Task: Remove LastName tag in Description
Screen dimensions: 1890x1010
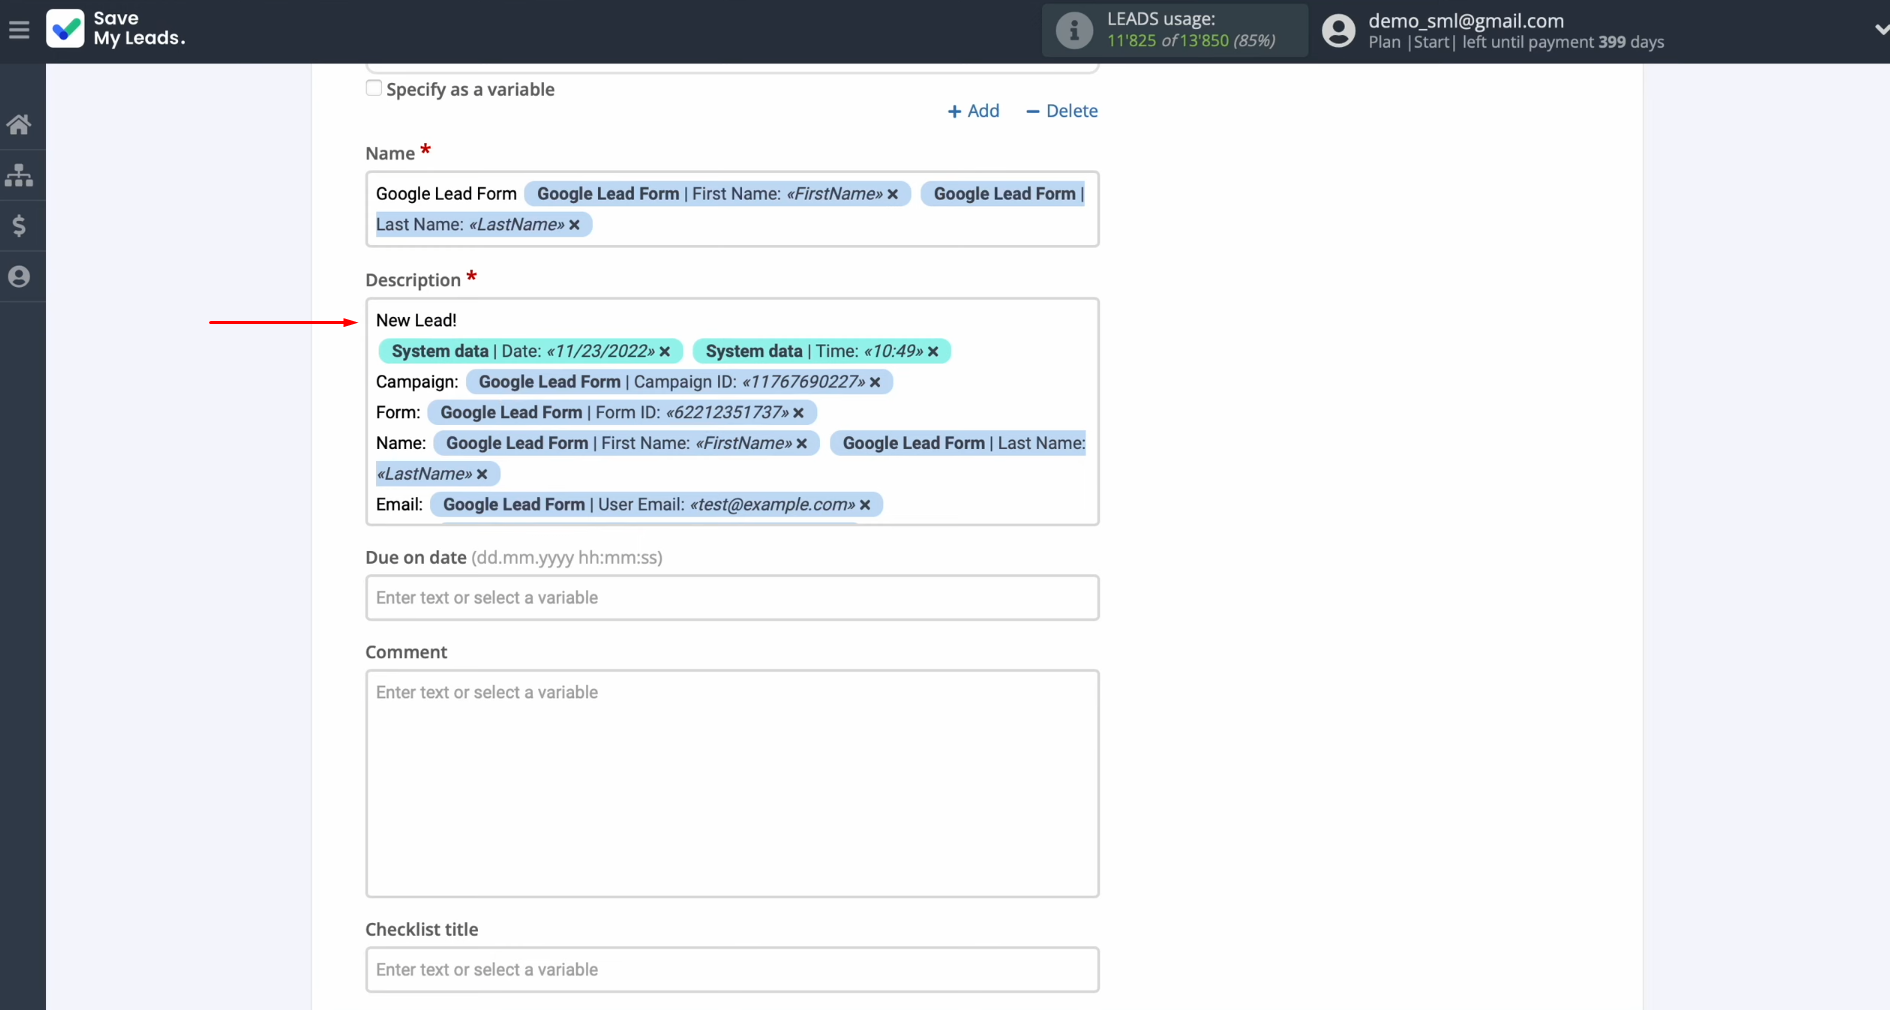Action: tap(482, 474)
